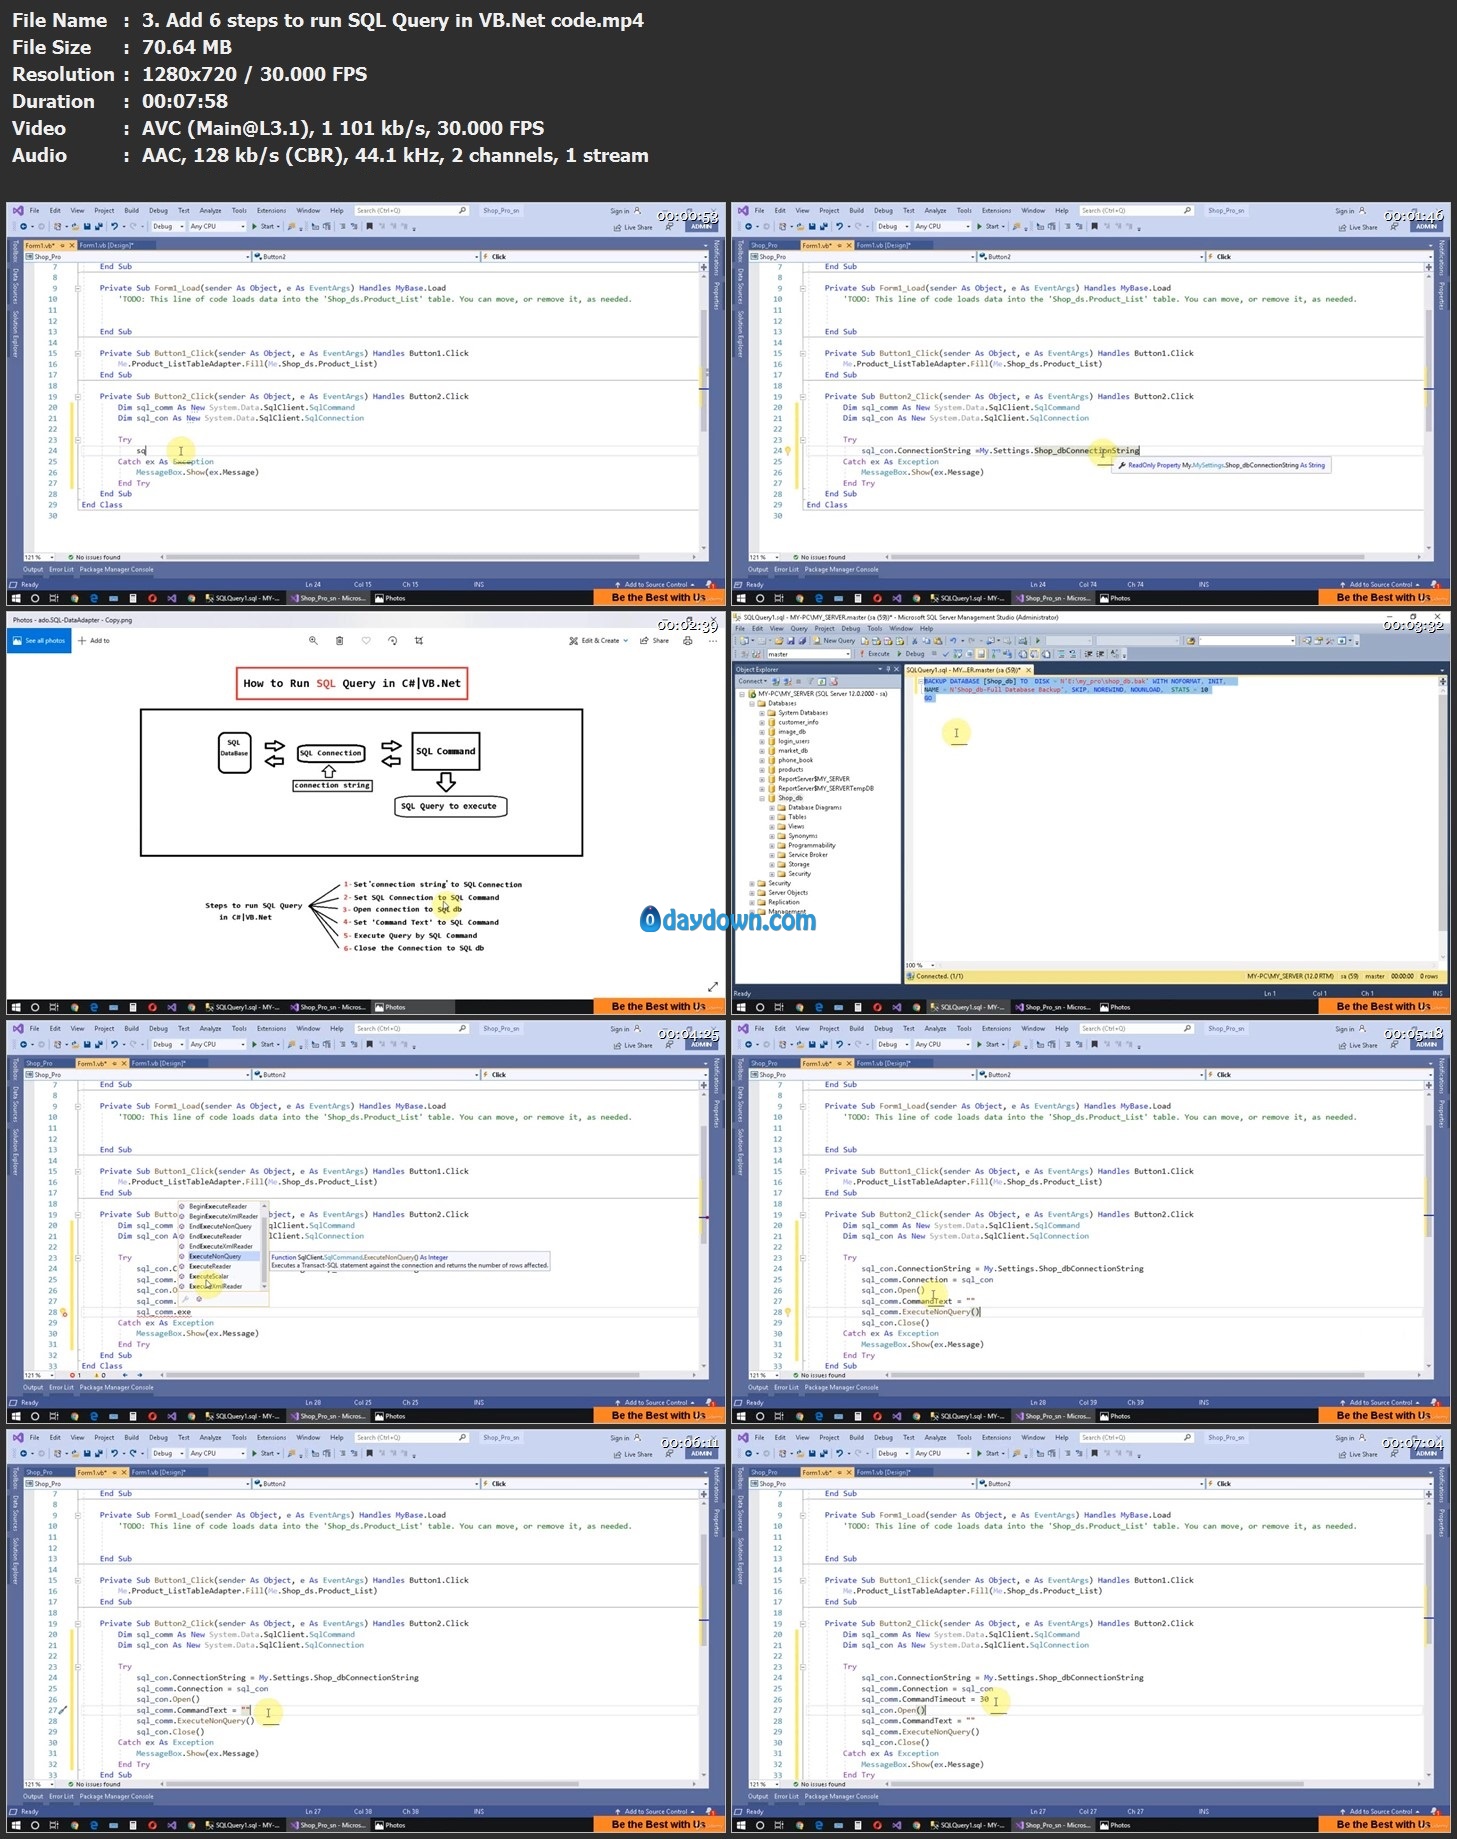Open the Any CPU dropdown in 00:00:58 frame
1457x1839 pixels.
tap(217, 227)
